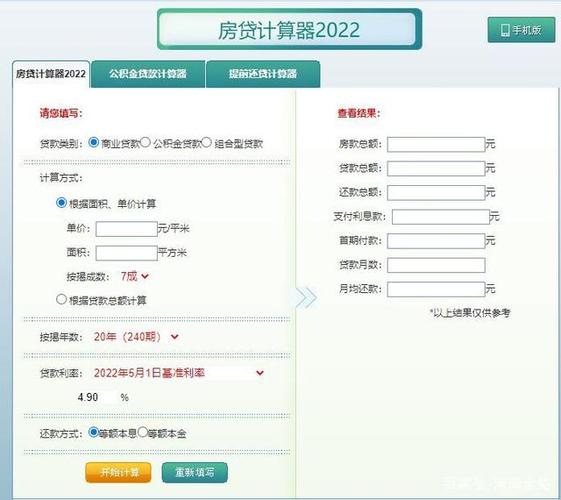Click the 请您填写 heading text
This screenshot has height=500, width=561.
(61, 113)
